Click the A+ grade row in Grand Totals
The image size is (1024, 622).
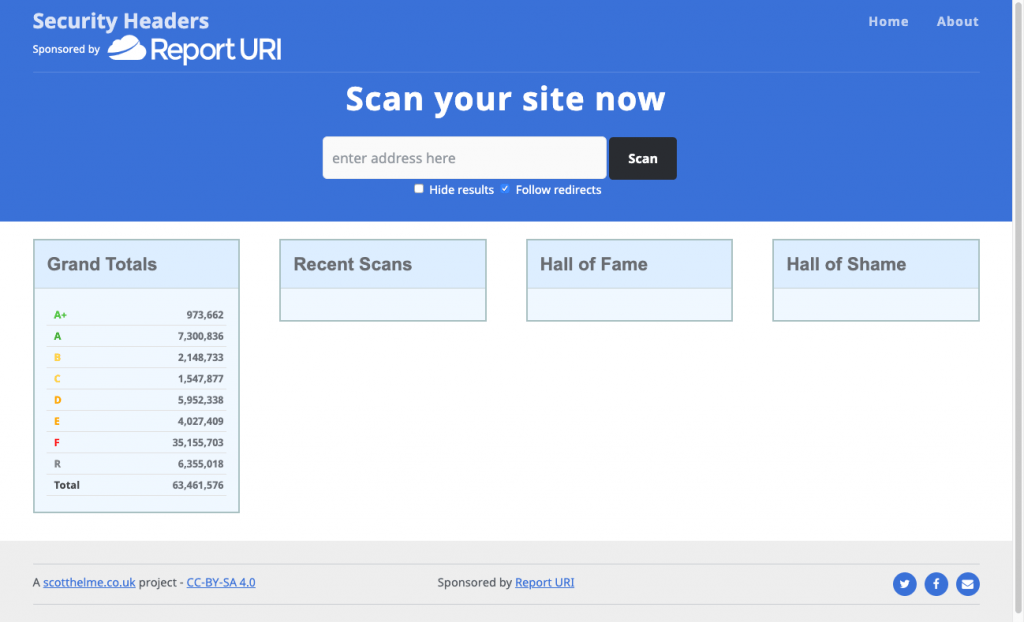coord(136,314)
